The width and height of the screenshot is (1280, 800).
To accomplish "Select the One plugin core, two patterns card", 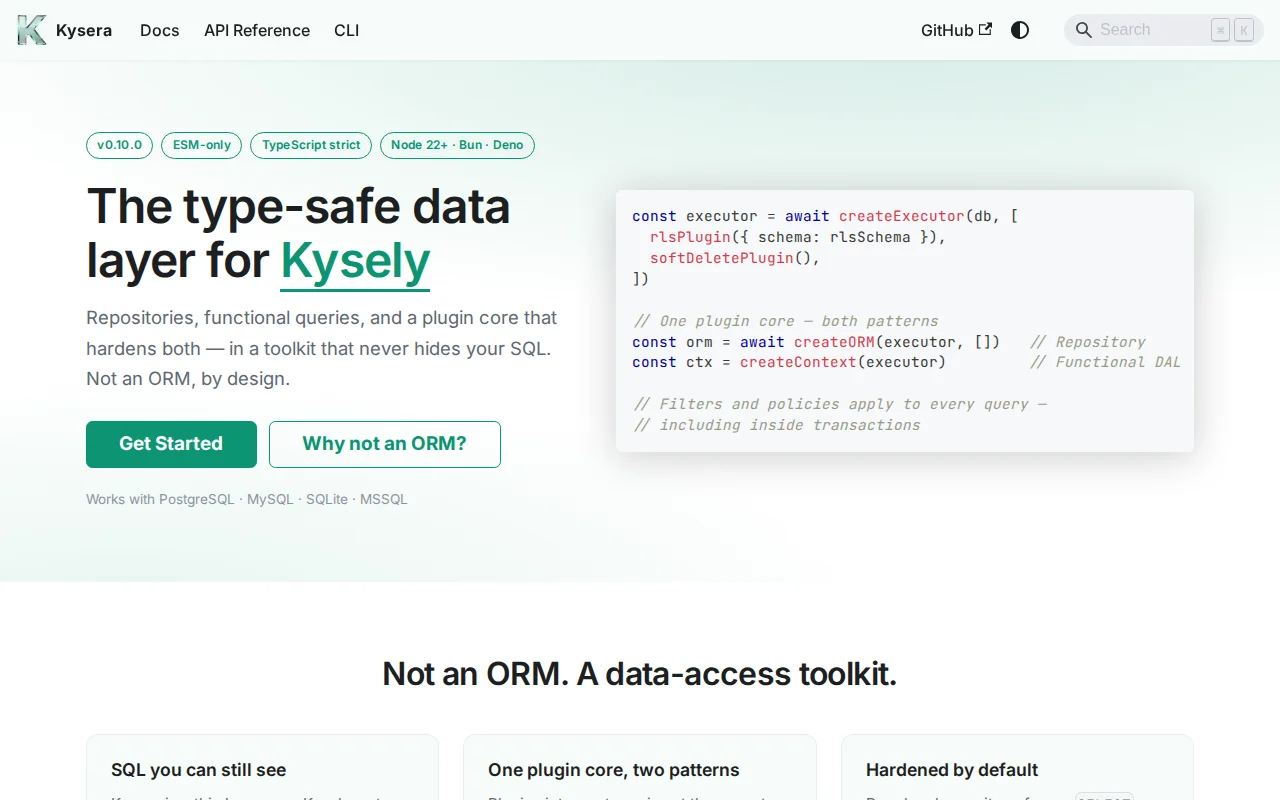I will [640, 767].
